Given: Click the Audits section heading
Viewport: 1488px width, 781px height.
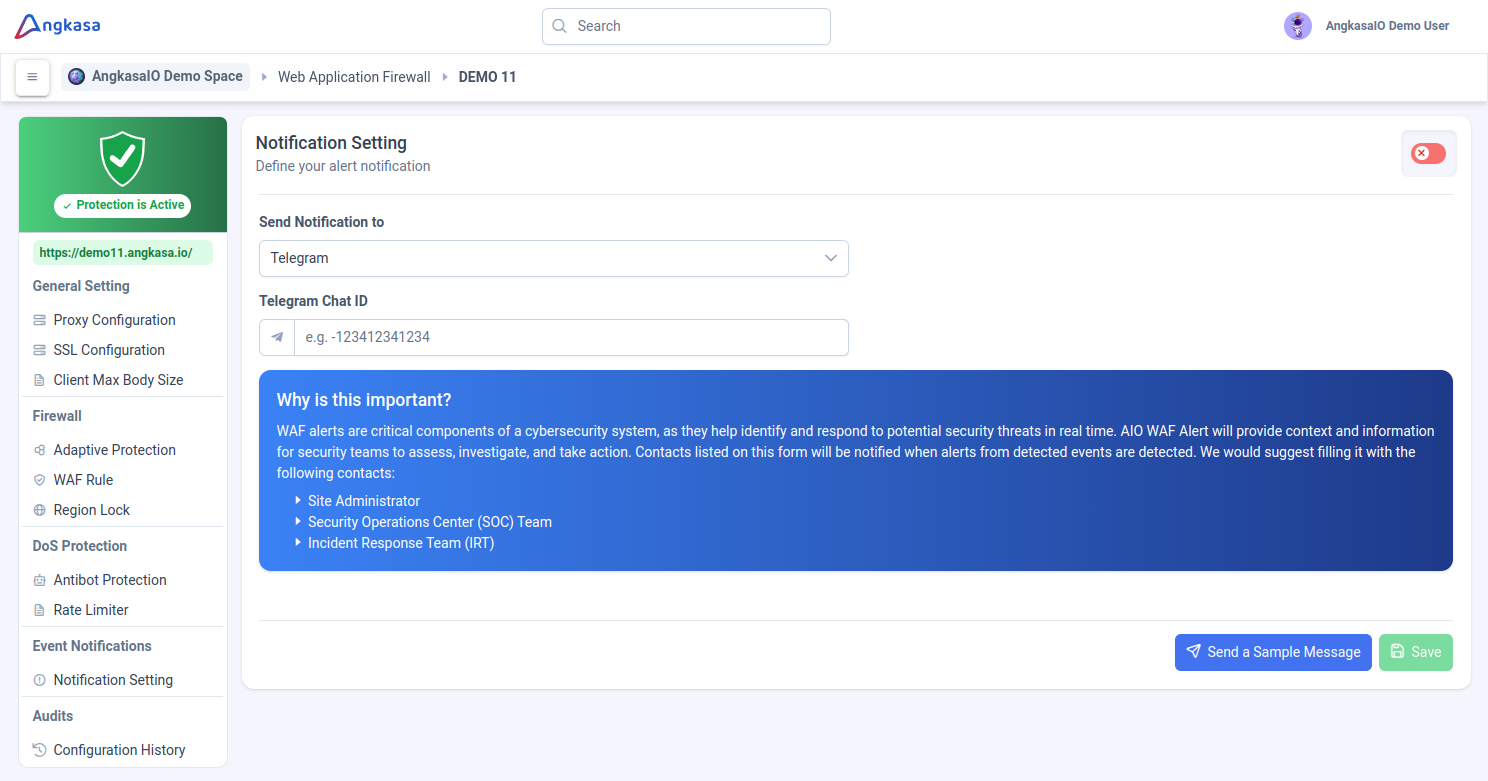Looking at the screenshot, I should coord(53,716).
